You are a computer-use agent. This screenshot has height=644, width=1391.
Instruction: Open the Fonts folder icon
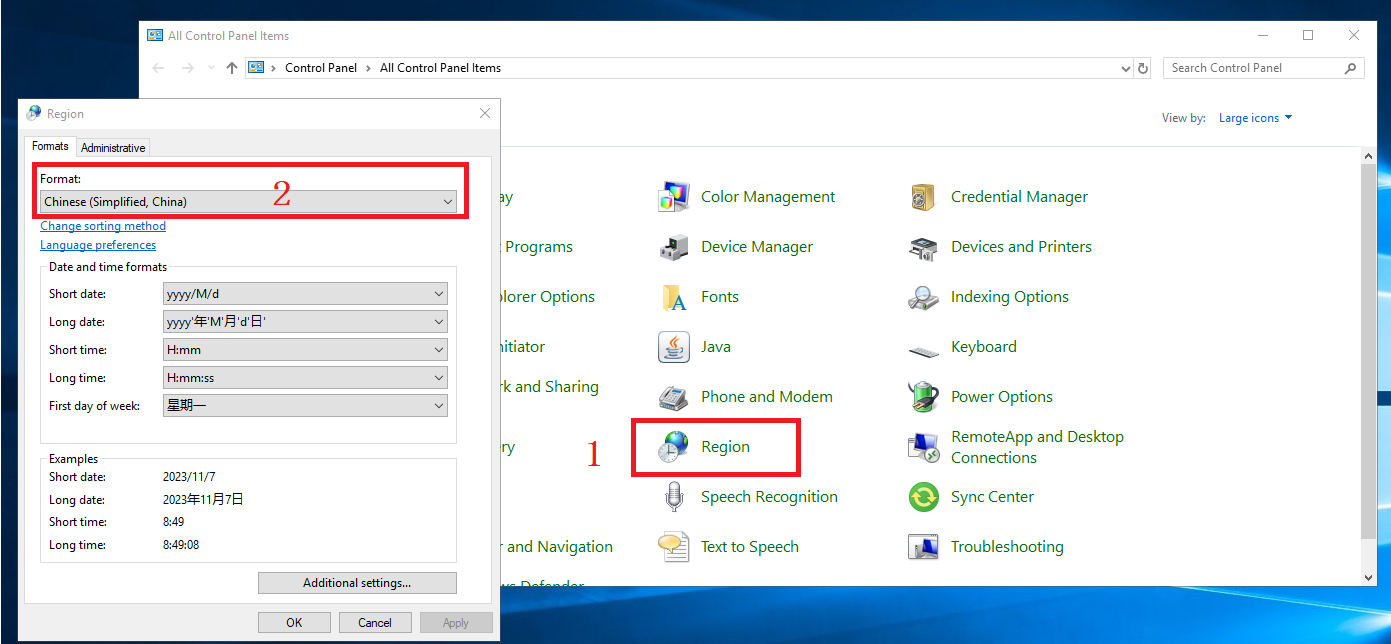[x=674, y=297]
